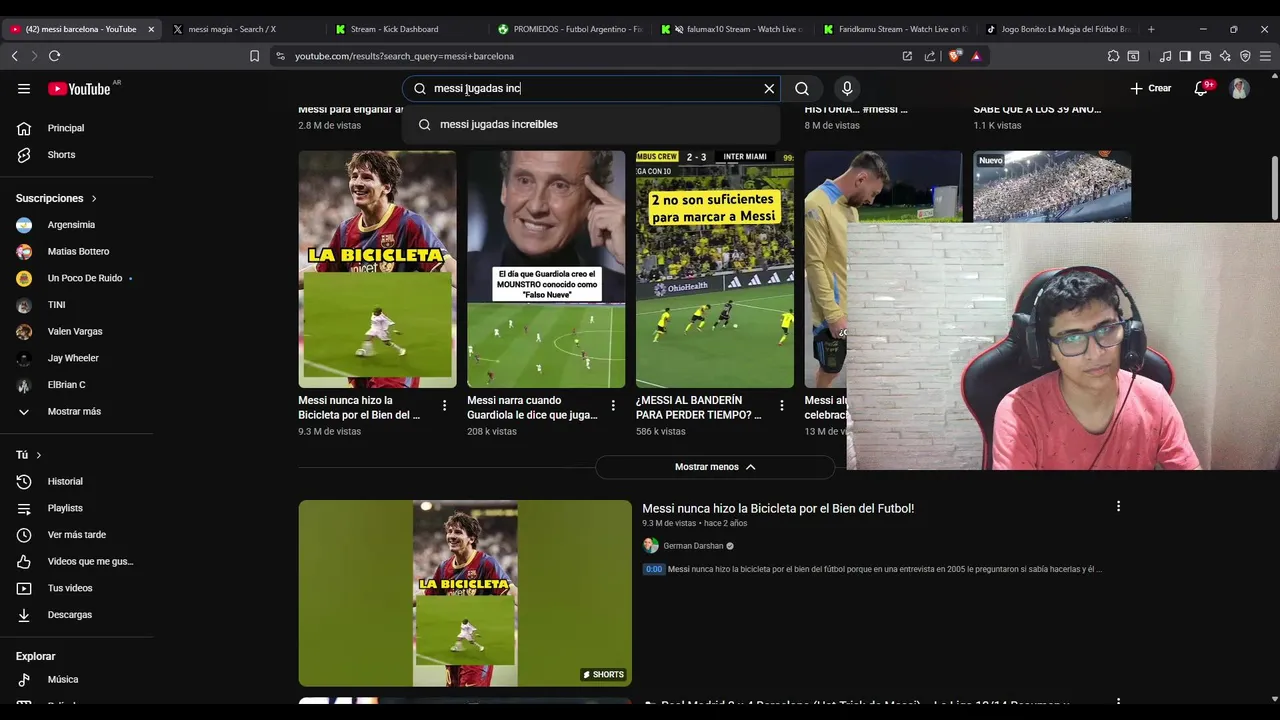Open the extensions puzzle icon

click(1113, 56)
